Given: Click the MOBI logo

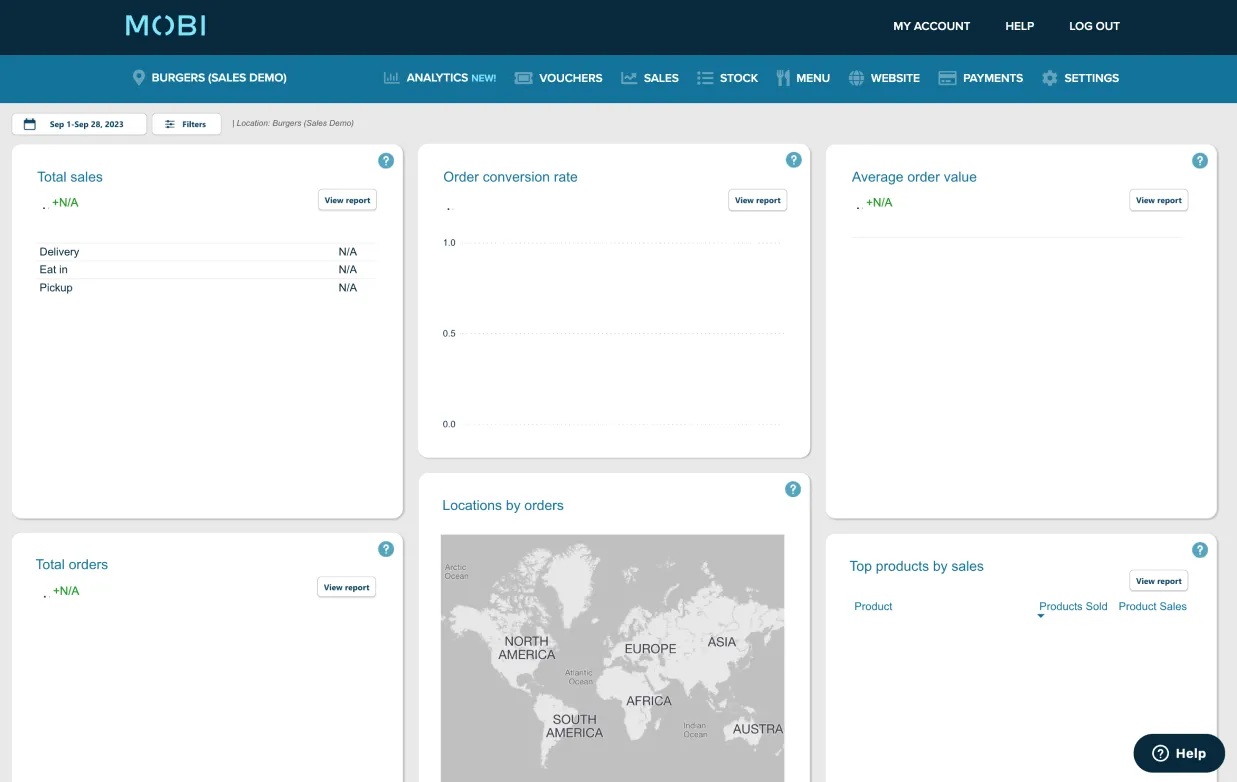Looking at the screenshot, I should coord(165,26).
